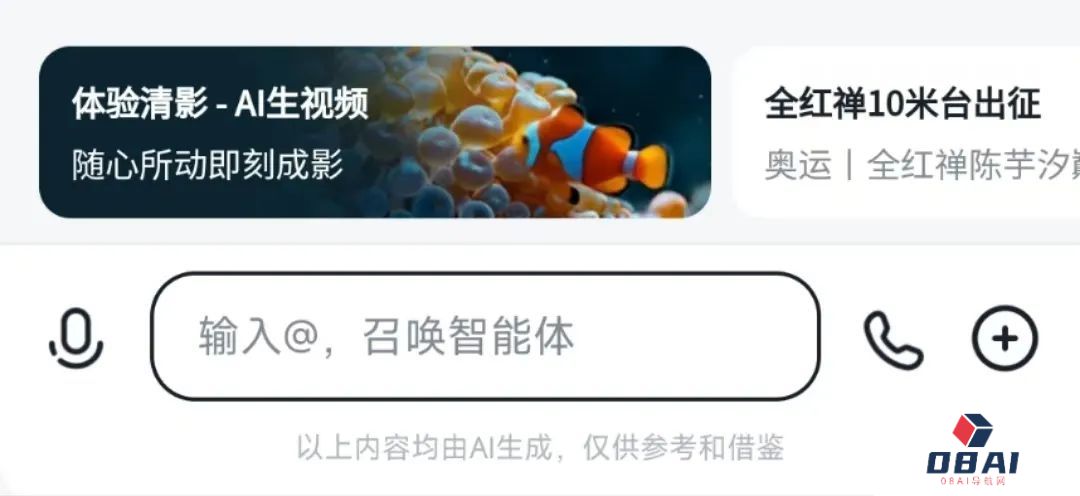Viewport: 1080px width, 496px height.
Task: Click the 仅供参考和借鉴 note text
Action: coord(683,448)
